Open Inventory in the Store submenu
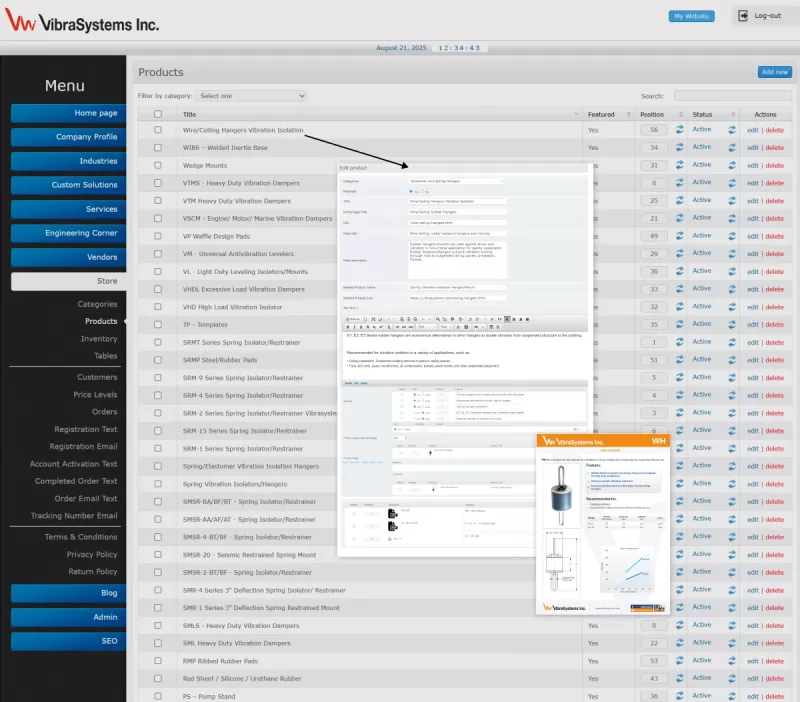Screen dimensions: 800x702 (99, 339)
